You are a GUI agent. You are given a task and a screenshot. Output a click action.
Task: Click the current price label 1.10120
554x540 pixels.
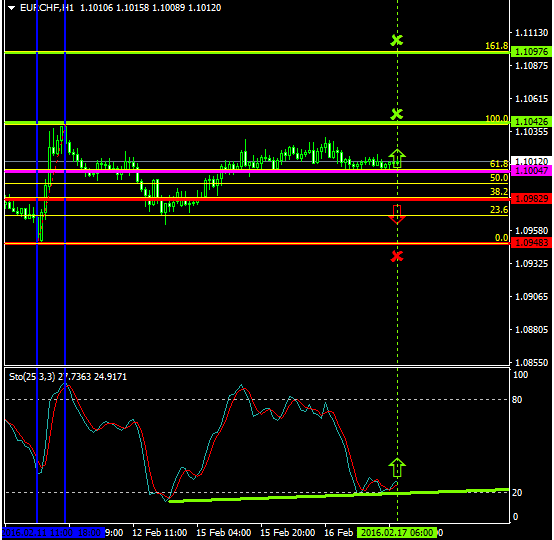pyautogui.click(x=531, y=162)
